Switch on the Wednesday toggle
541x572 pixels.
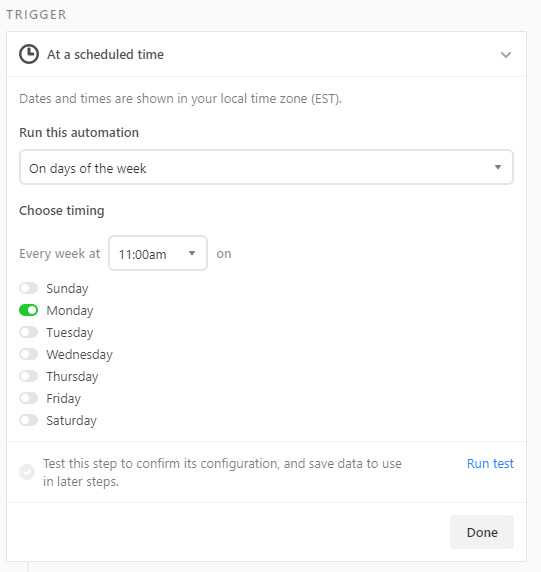(28, 354)
